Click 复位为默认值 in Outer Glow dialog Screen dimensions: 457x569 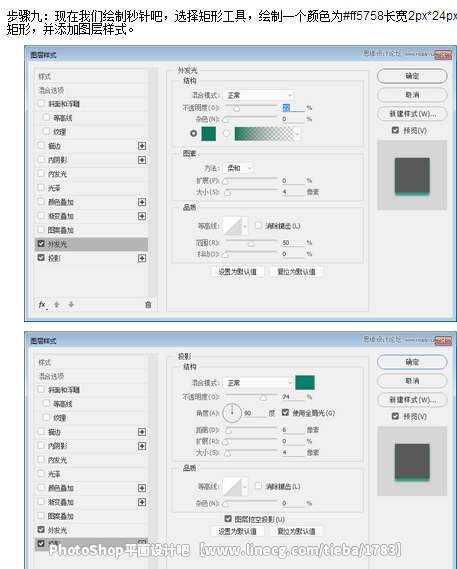tap(296, 271)
